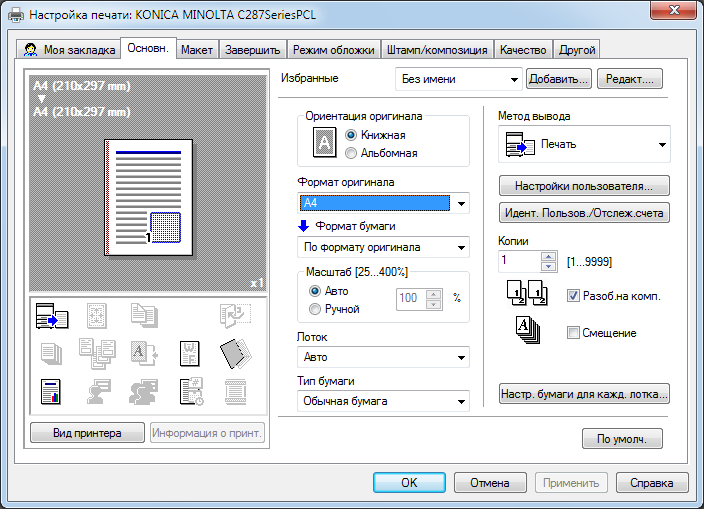The width and height of the screenshot is (704, 509).
Task: Open Настр. бумаги для кажд. лотка...
Action: point(584,394)
